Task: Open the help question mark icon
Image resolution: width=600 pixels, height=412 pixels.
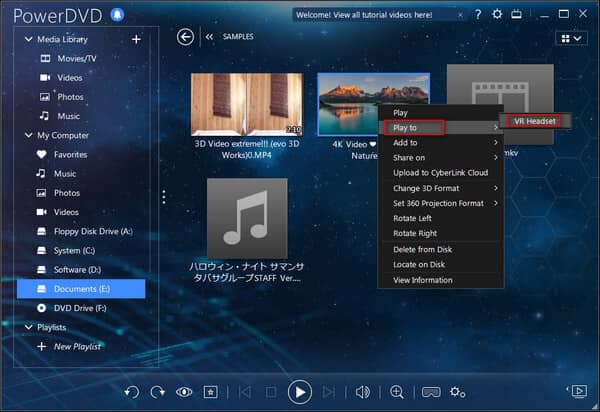Action: click(x=478, y=15)
